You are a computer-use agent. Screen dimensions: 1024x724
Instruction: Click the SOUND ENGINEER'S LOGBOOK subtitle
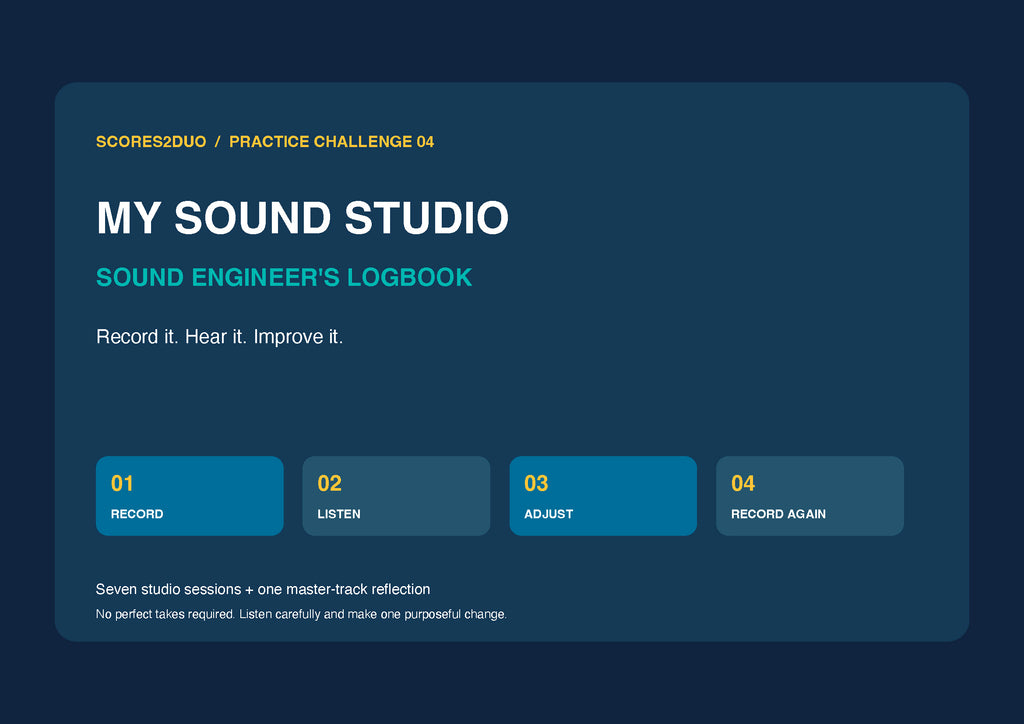click(x=284, y=277)
